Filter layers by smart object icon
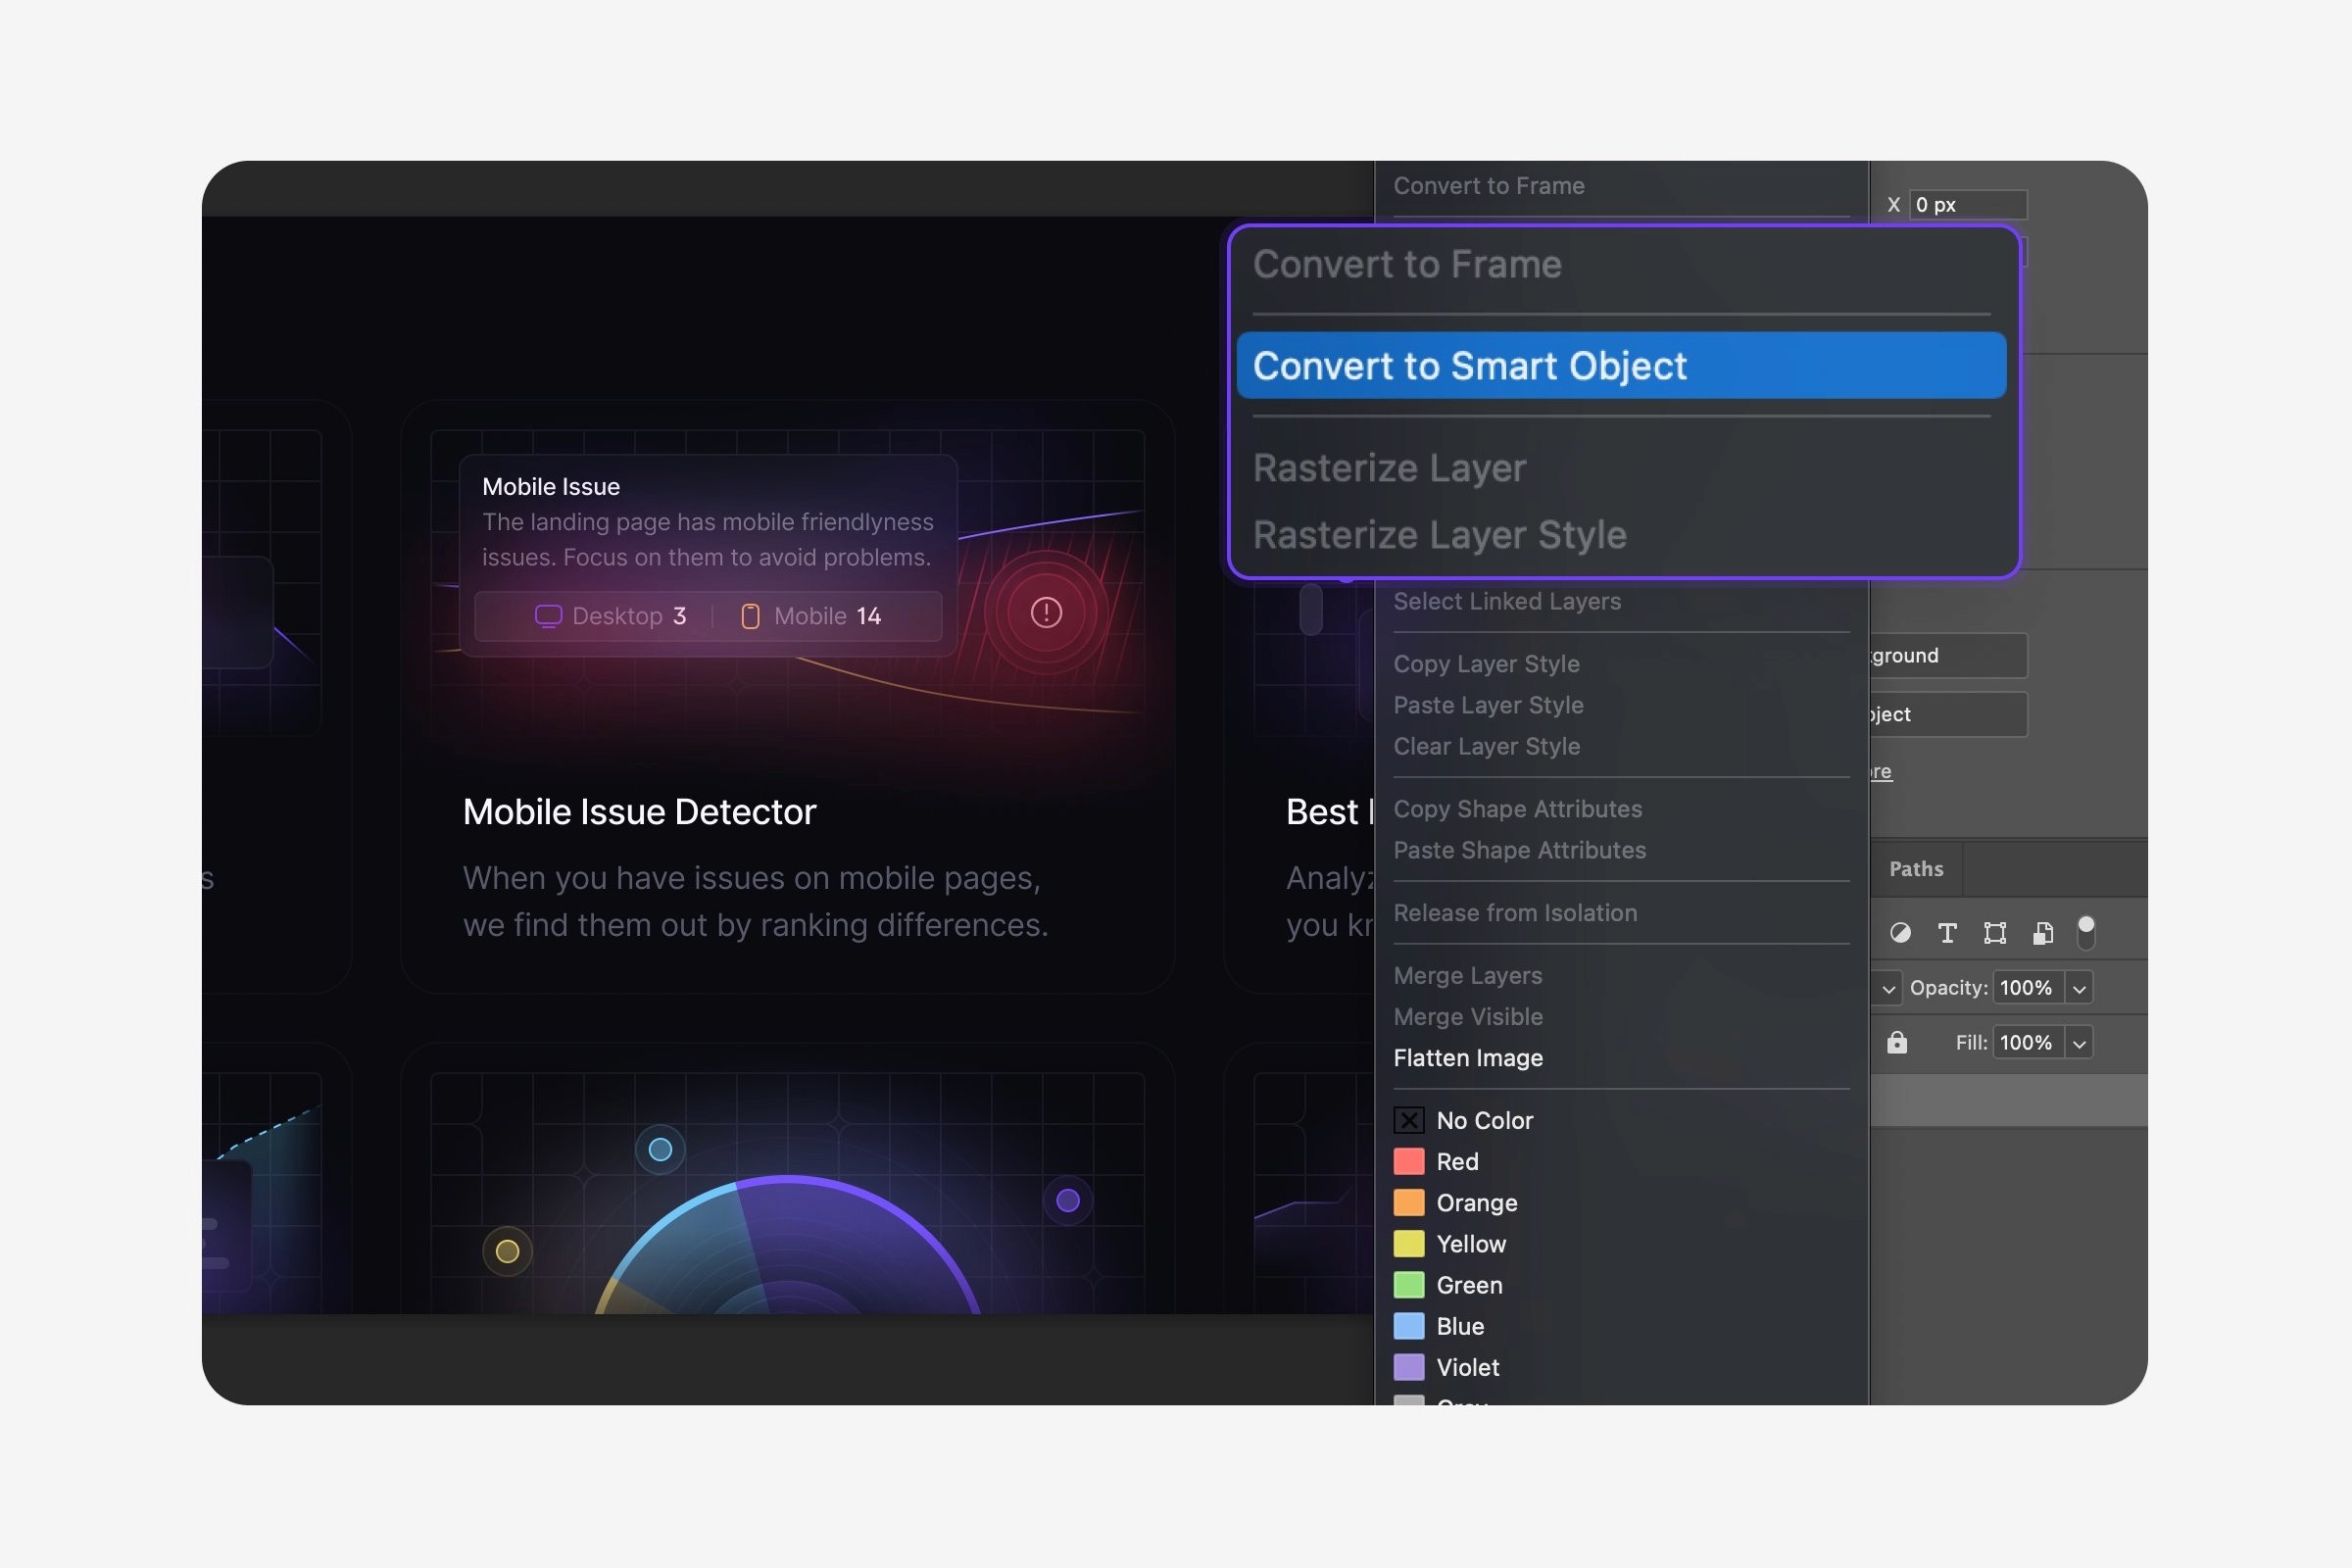 (2043, 933)
